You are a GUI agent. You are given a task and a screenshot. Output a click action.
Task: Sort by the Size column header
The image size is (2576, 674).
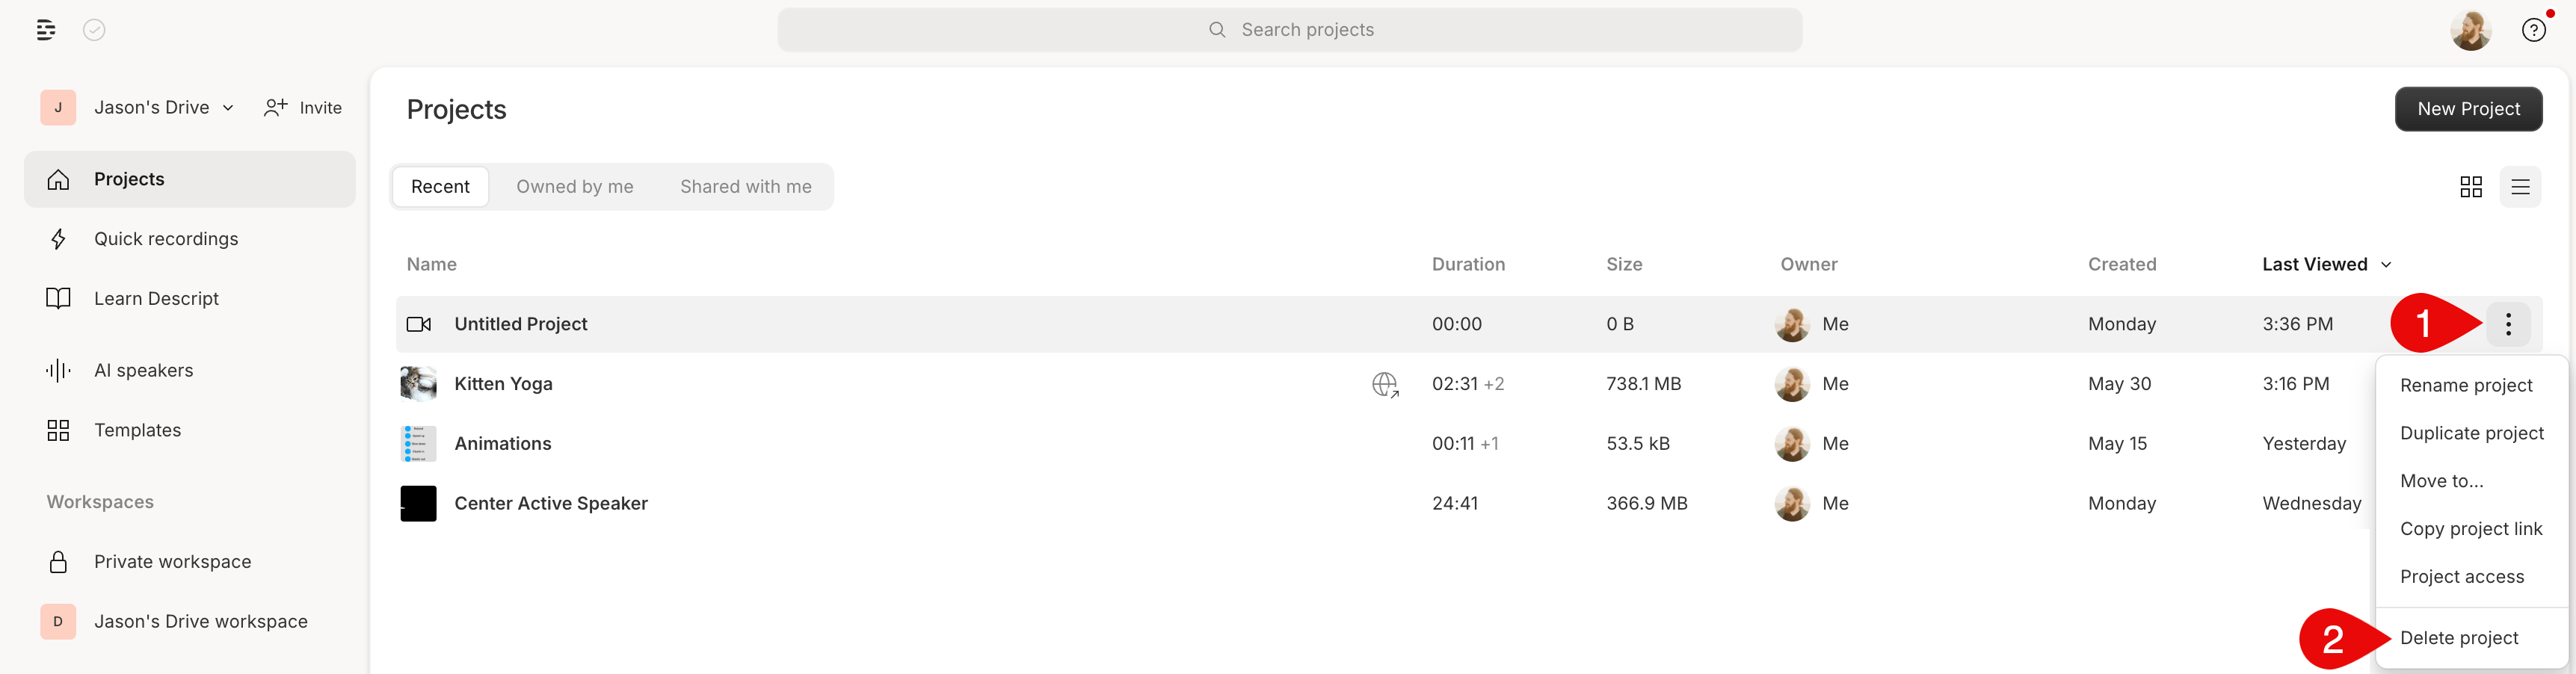pyautogui.click(x=1624, y=265)
